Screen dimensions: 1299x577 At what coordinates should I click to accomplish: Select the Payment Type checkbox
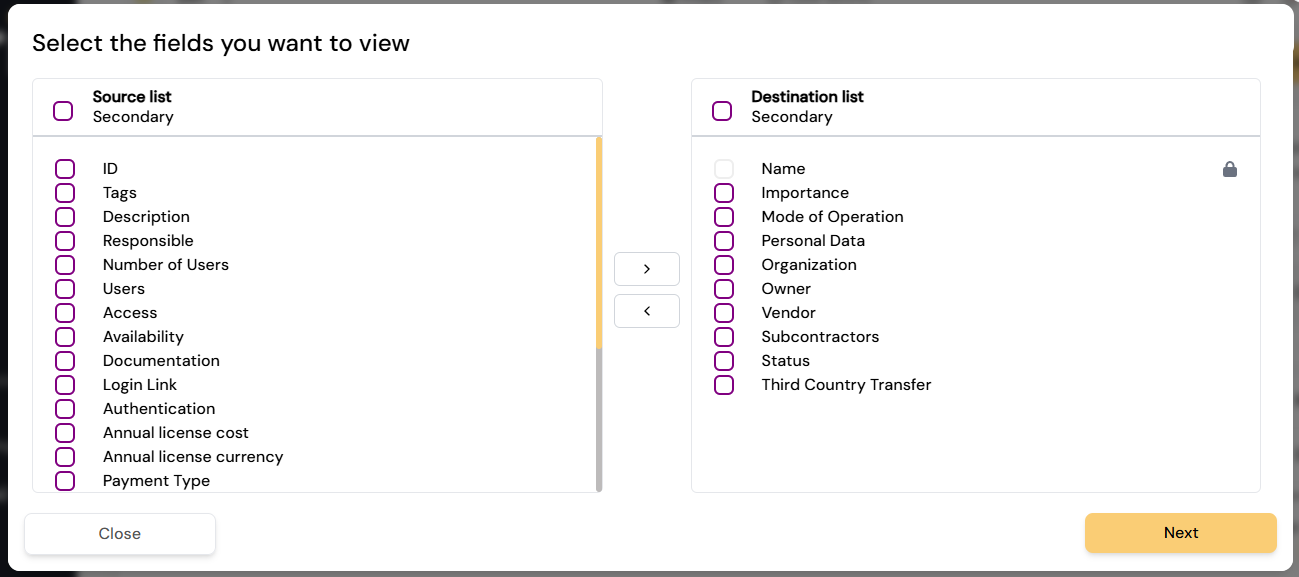coord(65,481)
